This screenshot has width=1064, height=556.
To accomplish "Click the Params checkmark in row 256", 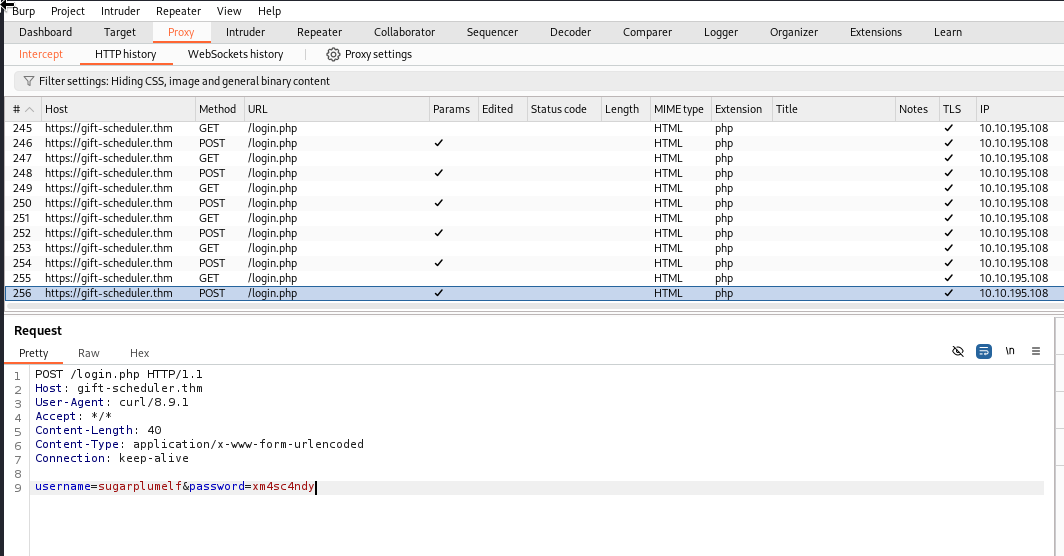I will pos(438,293).
